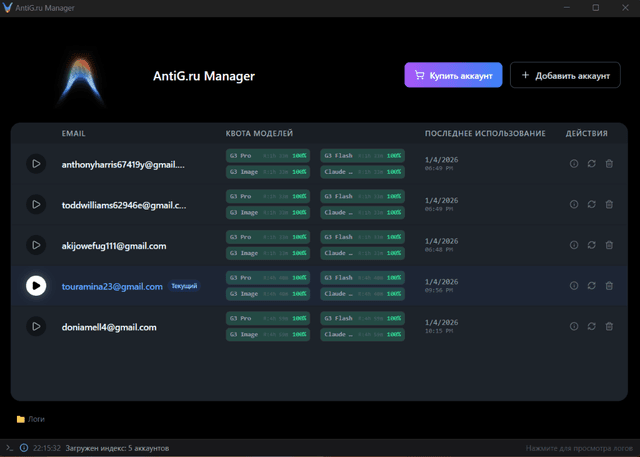Click status message Загружен индекс: 5 аккаунтов

(x=117, y=448)
